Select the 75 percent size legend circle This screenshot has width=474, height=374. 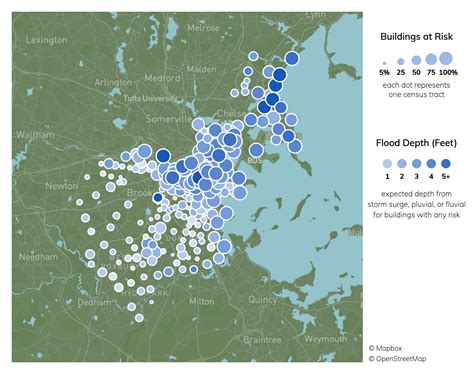point(431,59)
